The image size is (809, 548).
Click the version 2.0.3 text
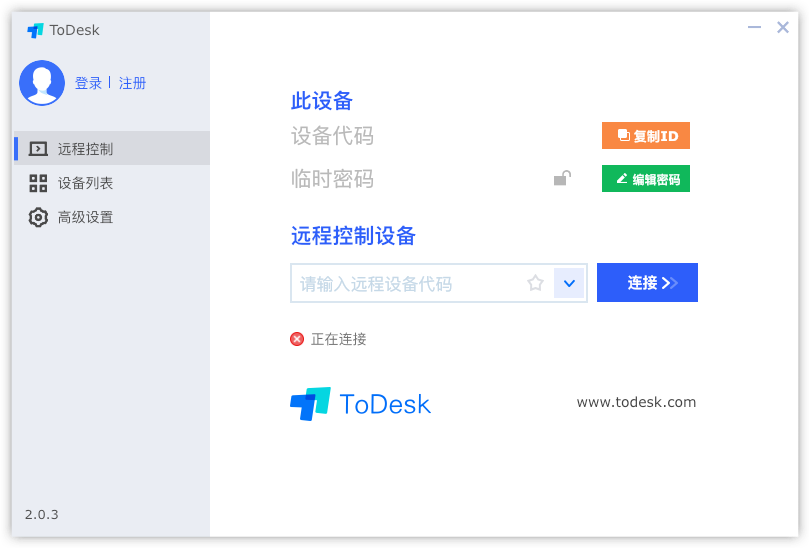[41, 514]
